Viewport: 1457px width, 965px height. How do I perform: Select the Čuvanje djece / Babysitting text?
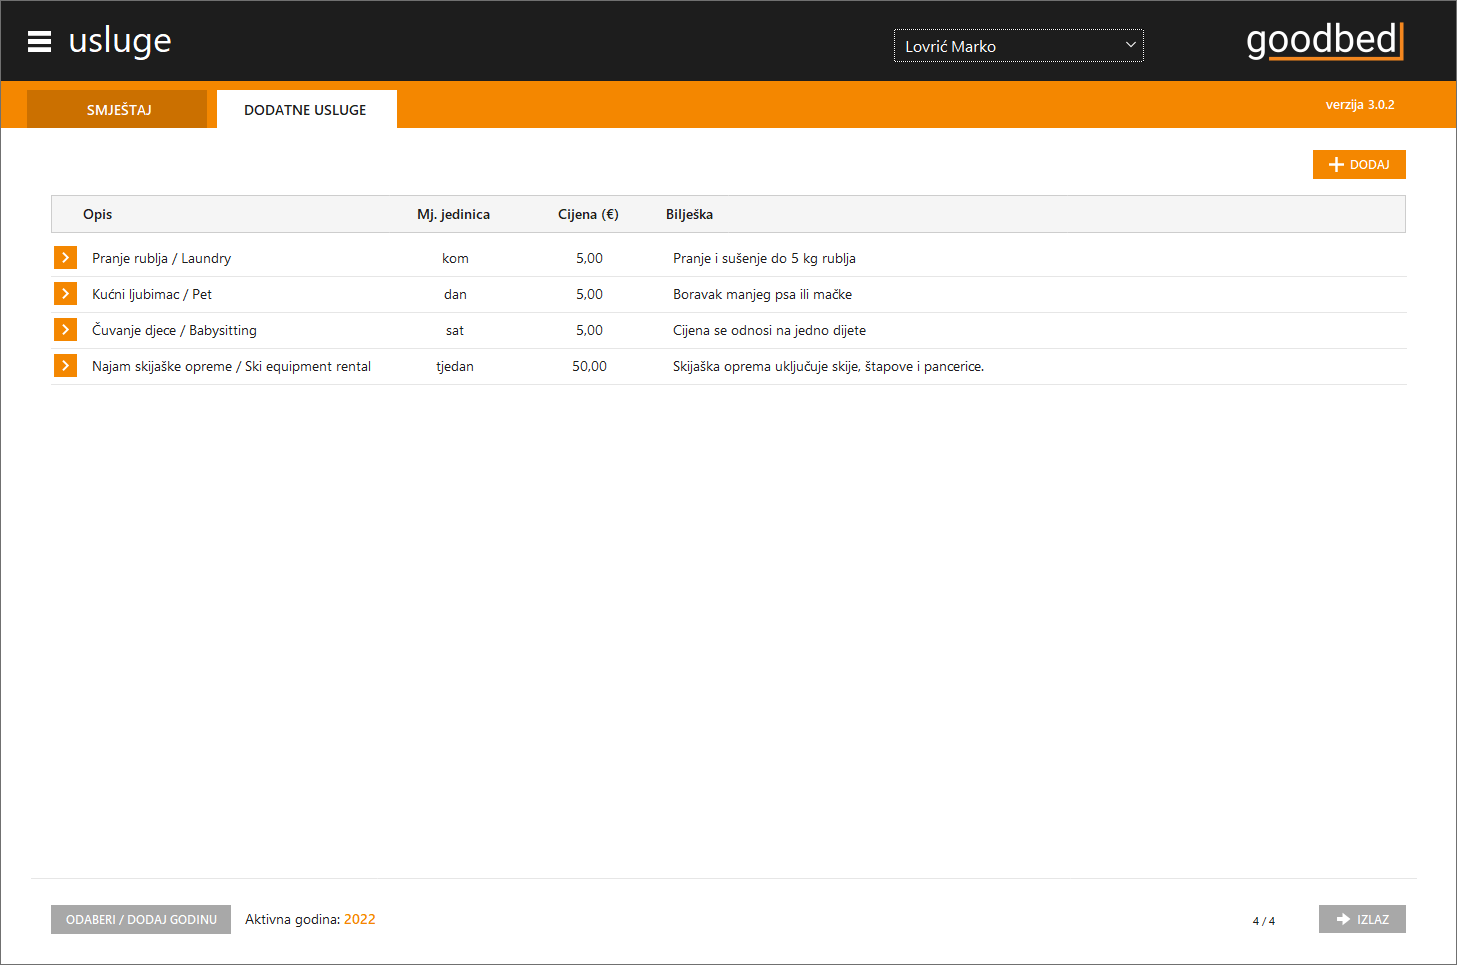tap(175, 330)
